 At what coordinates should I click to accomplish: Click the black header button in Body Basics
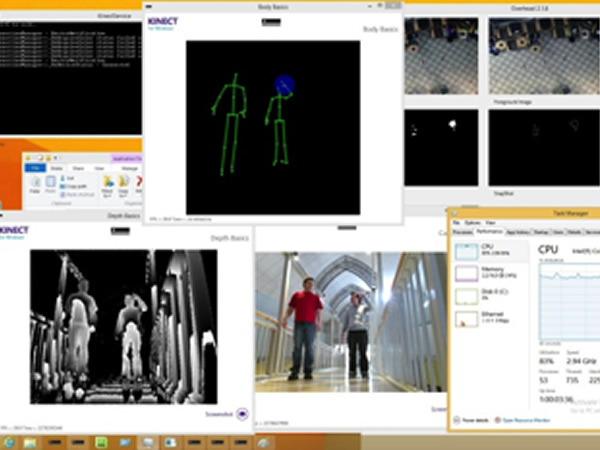click(271, 22)
